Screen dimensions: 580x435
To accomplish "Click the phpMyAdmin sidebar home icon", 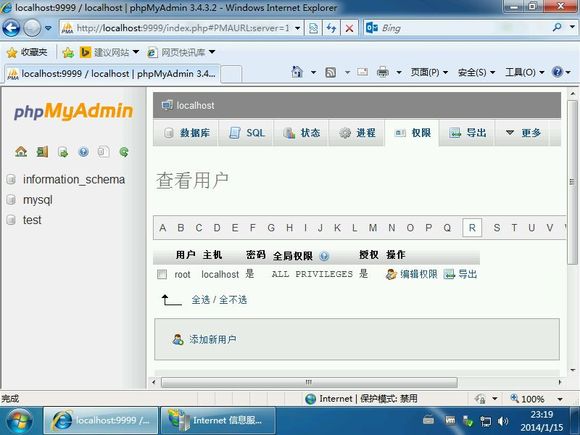I will pos(21,152).
